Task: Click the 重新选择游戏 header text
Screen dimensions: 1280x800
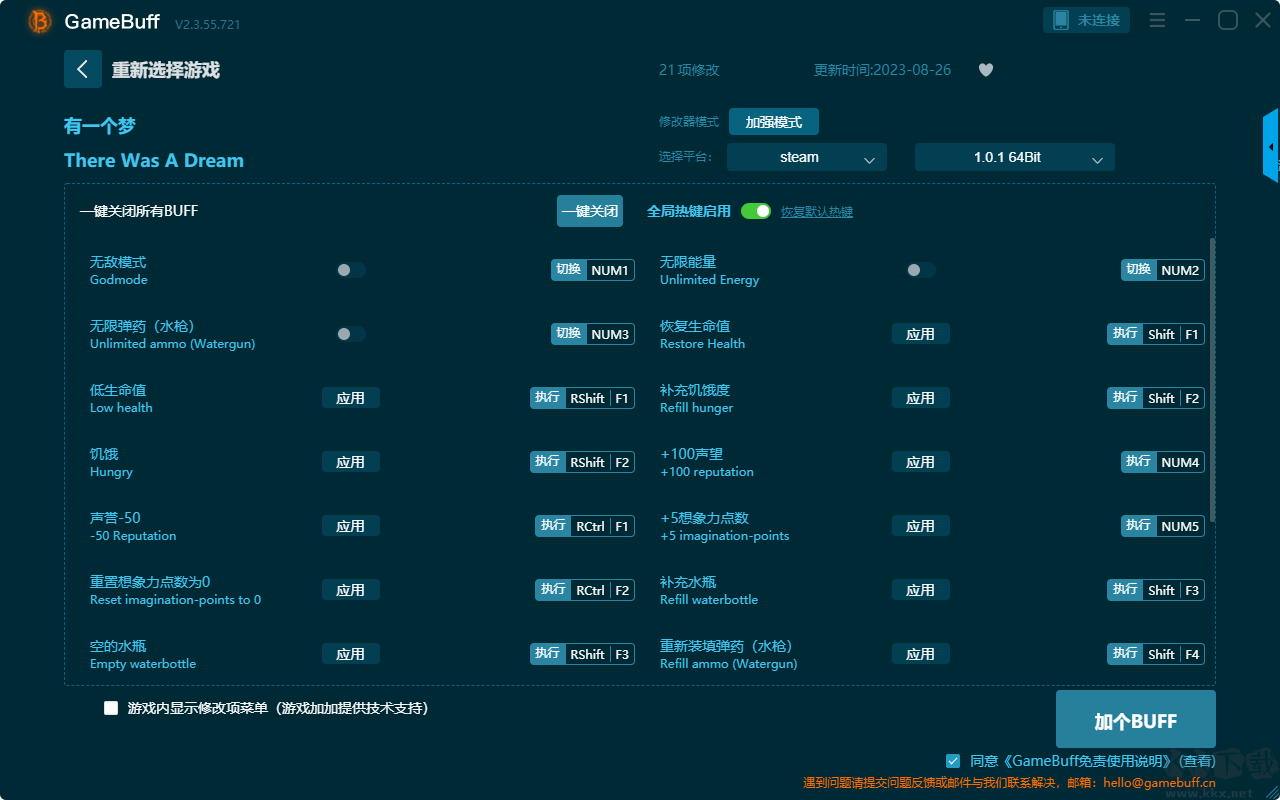Action: pyautogui.click(x=166, y=70)
